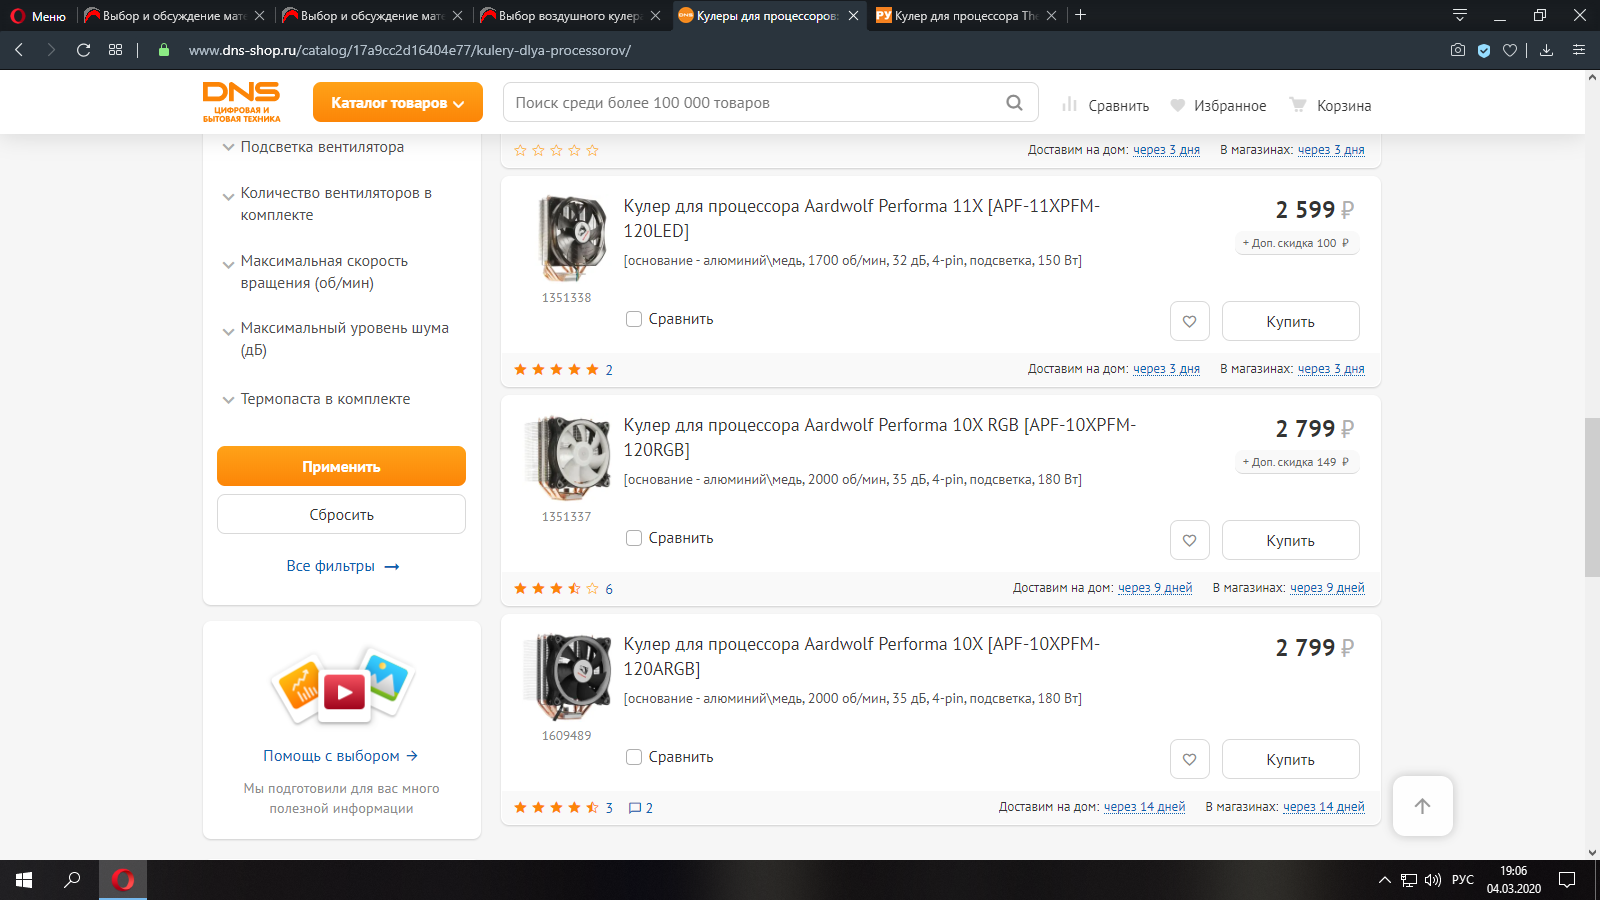
Task: Open the ad blocker shield icon
Action: pyautogui.click(x=1484, y=50)
